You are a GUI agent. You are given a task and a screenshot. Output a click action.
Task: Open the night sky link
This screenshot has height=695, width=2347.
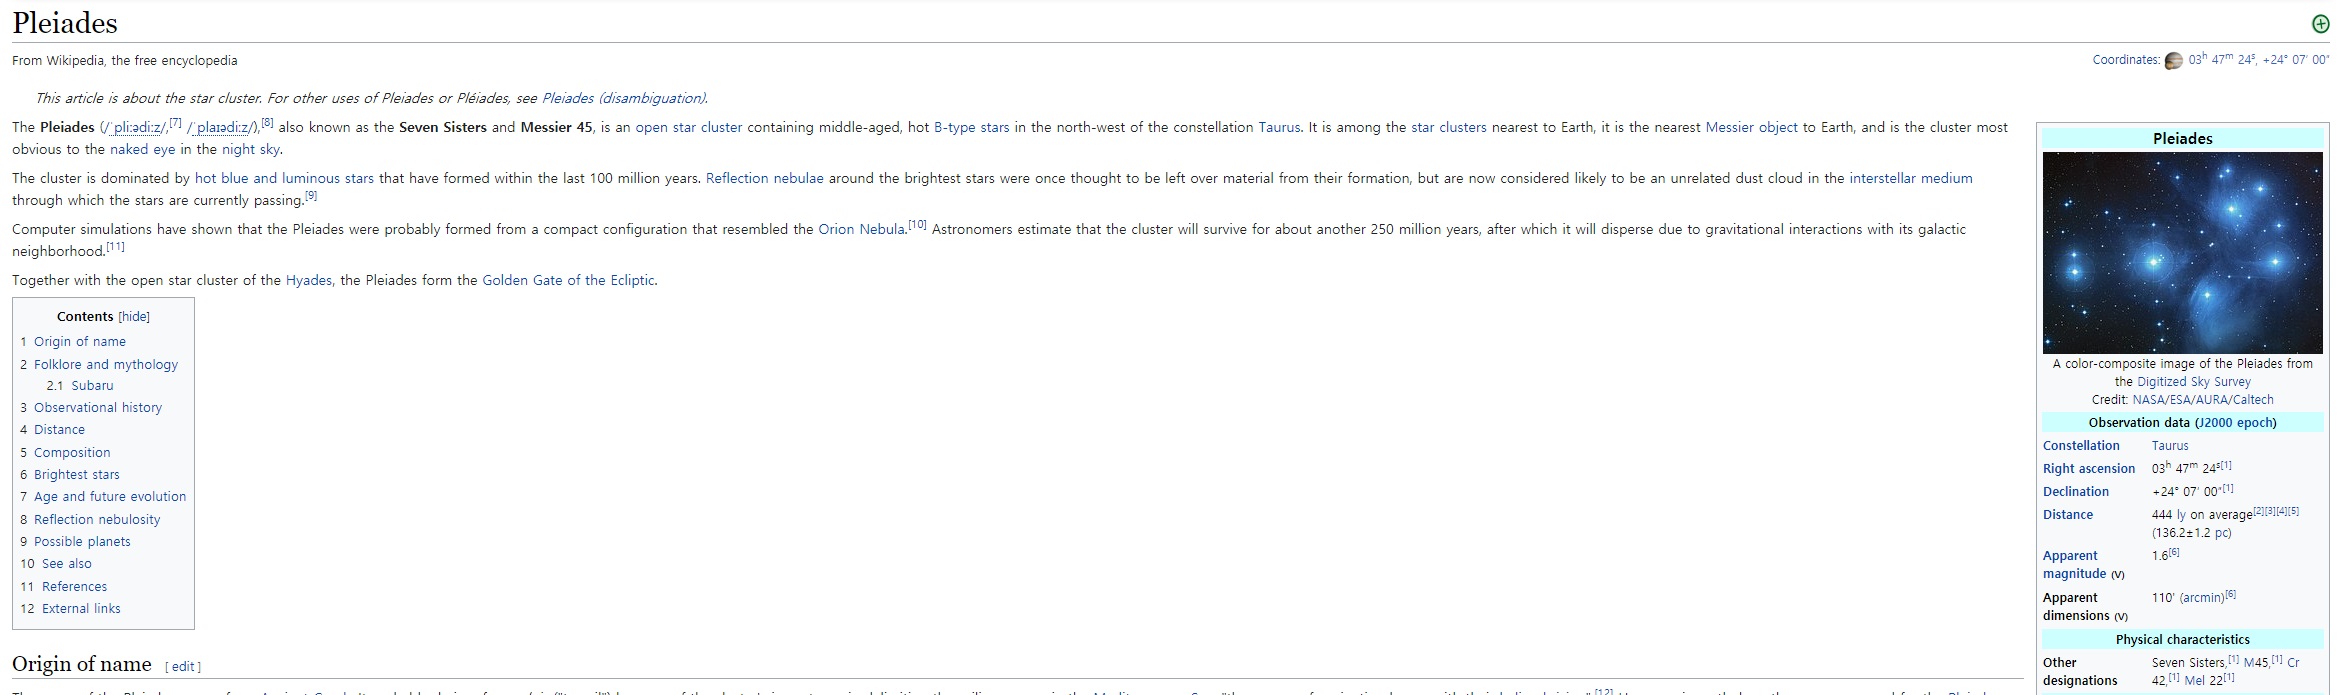pyautogui.click(x=251, y=149)
